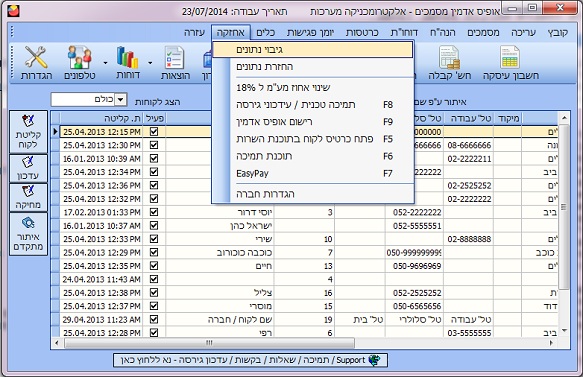The height and width of the screenshot is (377, 583).
Task: Select the date cell 29.04.2013 11:23 AM
Action: (x=101, y=319)
